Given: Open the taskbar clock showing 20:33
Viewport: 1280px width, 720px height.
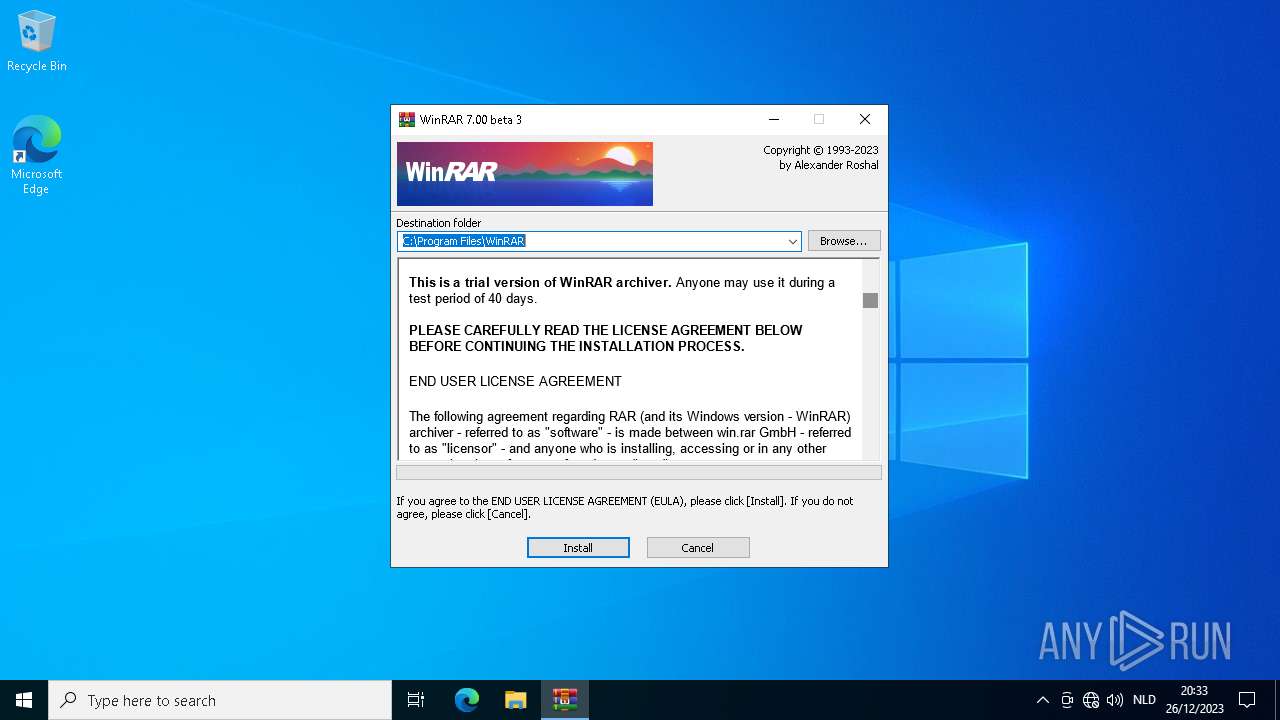Looking at the screenshot, I should click(1194, 700).
